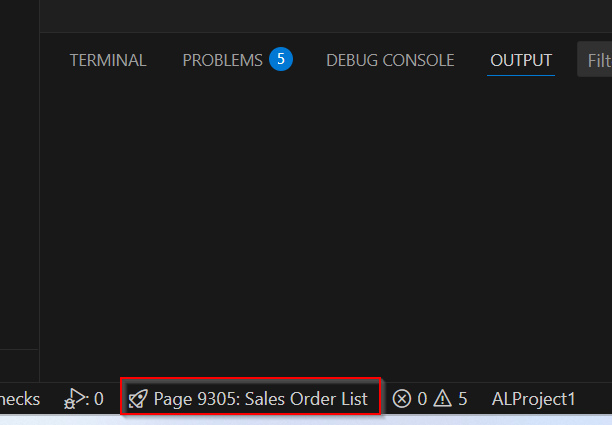Click the warnings triangle icon
This screenshot has height=425, width=612.
point(441,399)
